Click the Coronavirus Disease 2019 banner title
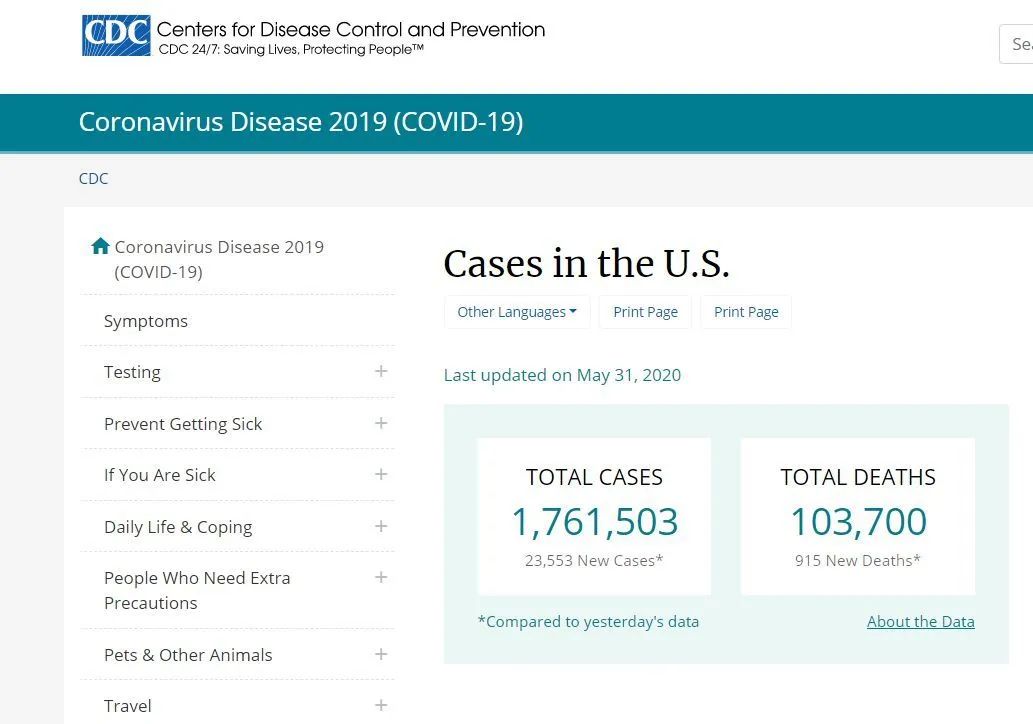The width and height of the screenshot is (1033, 724). [x=300, y=122]
